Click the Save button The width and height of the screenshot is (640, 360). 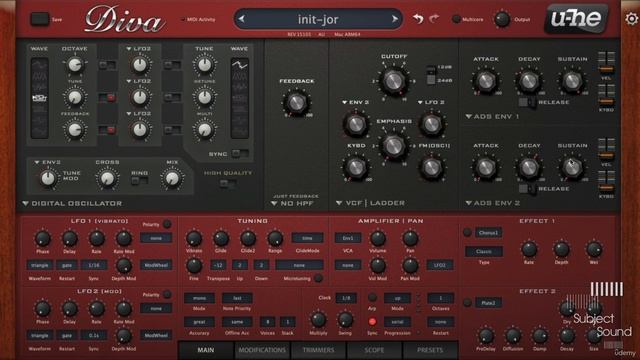coord(40,19)
